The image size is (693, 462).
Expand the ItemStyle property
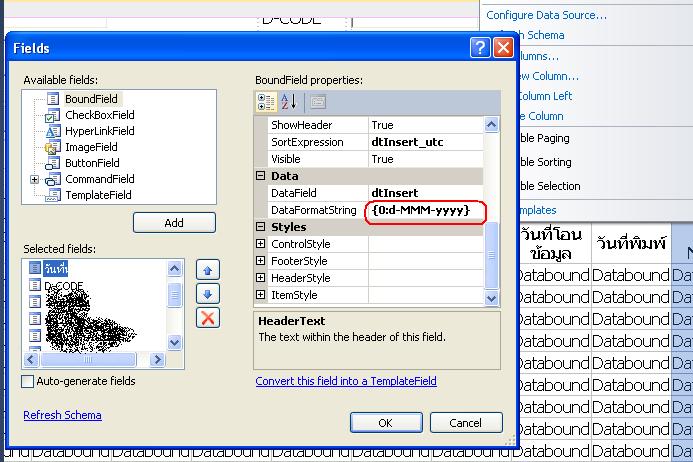pyautogui.click(x=261, y=295)
